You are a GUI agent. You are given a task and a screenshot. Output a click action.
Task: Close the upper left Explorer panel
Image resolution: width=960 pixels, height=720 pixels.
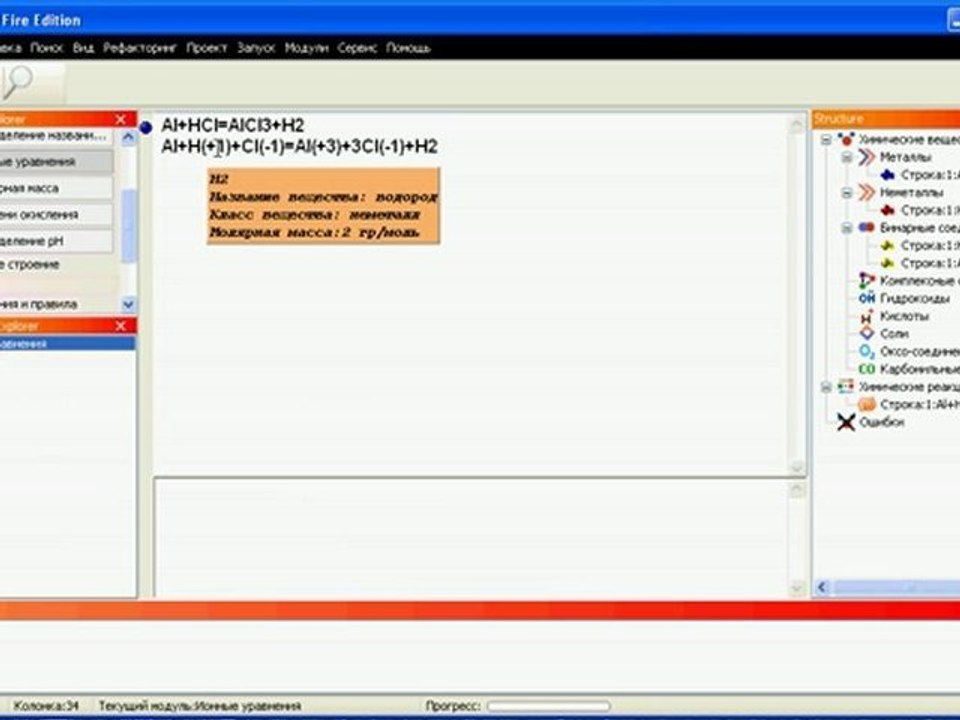click(x=121, y=119)
